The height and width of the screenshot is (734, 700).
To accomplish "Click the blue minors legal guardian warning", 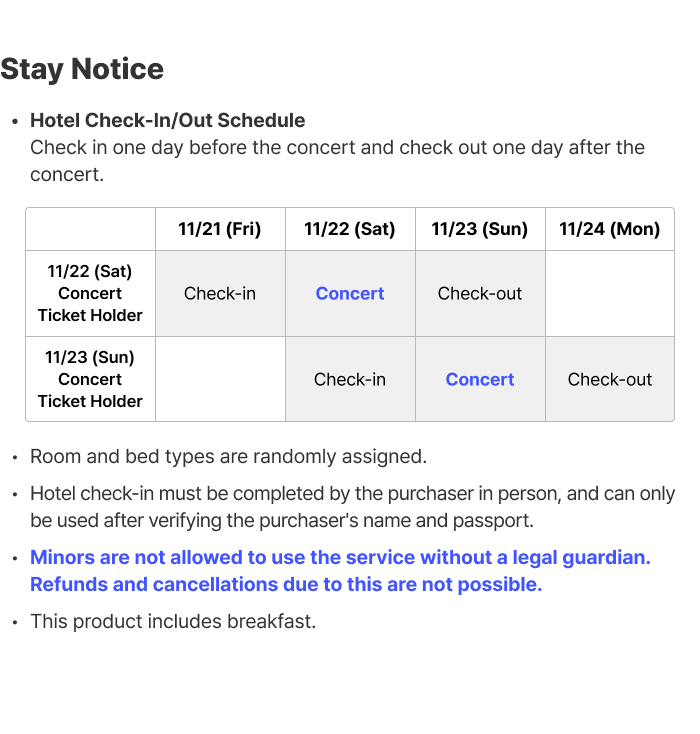I will [340, 571].
